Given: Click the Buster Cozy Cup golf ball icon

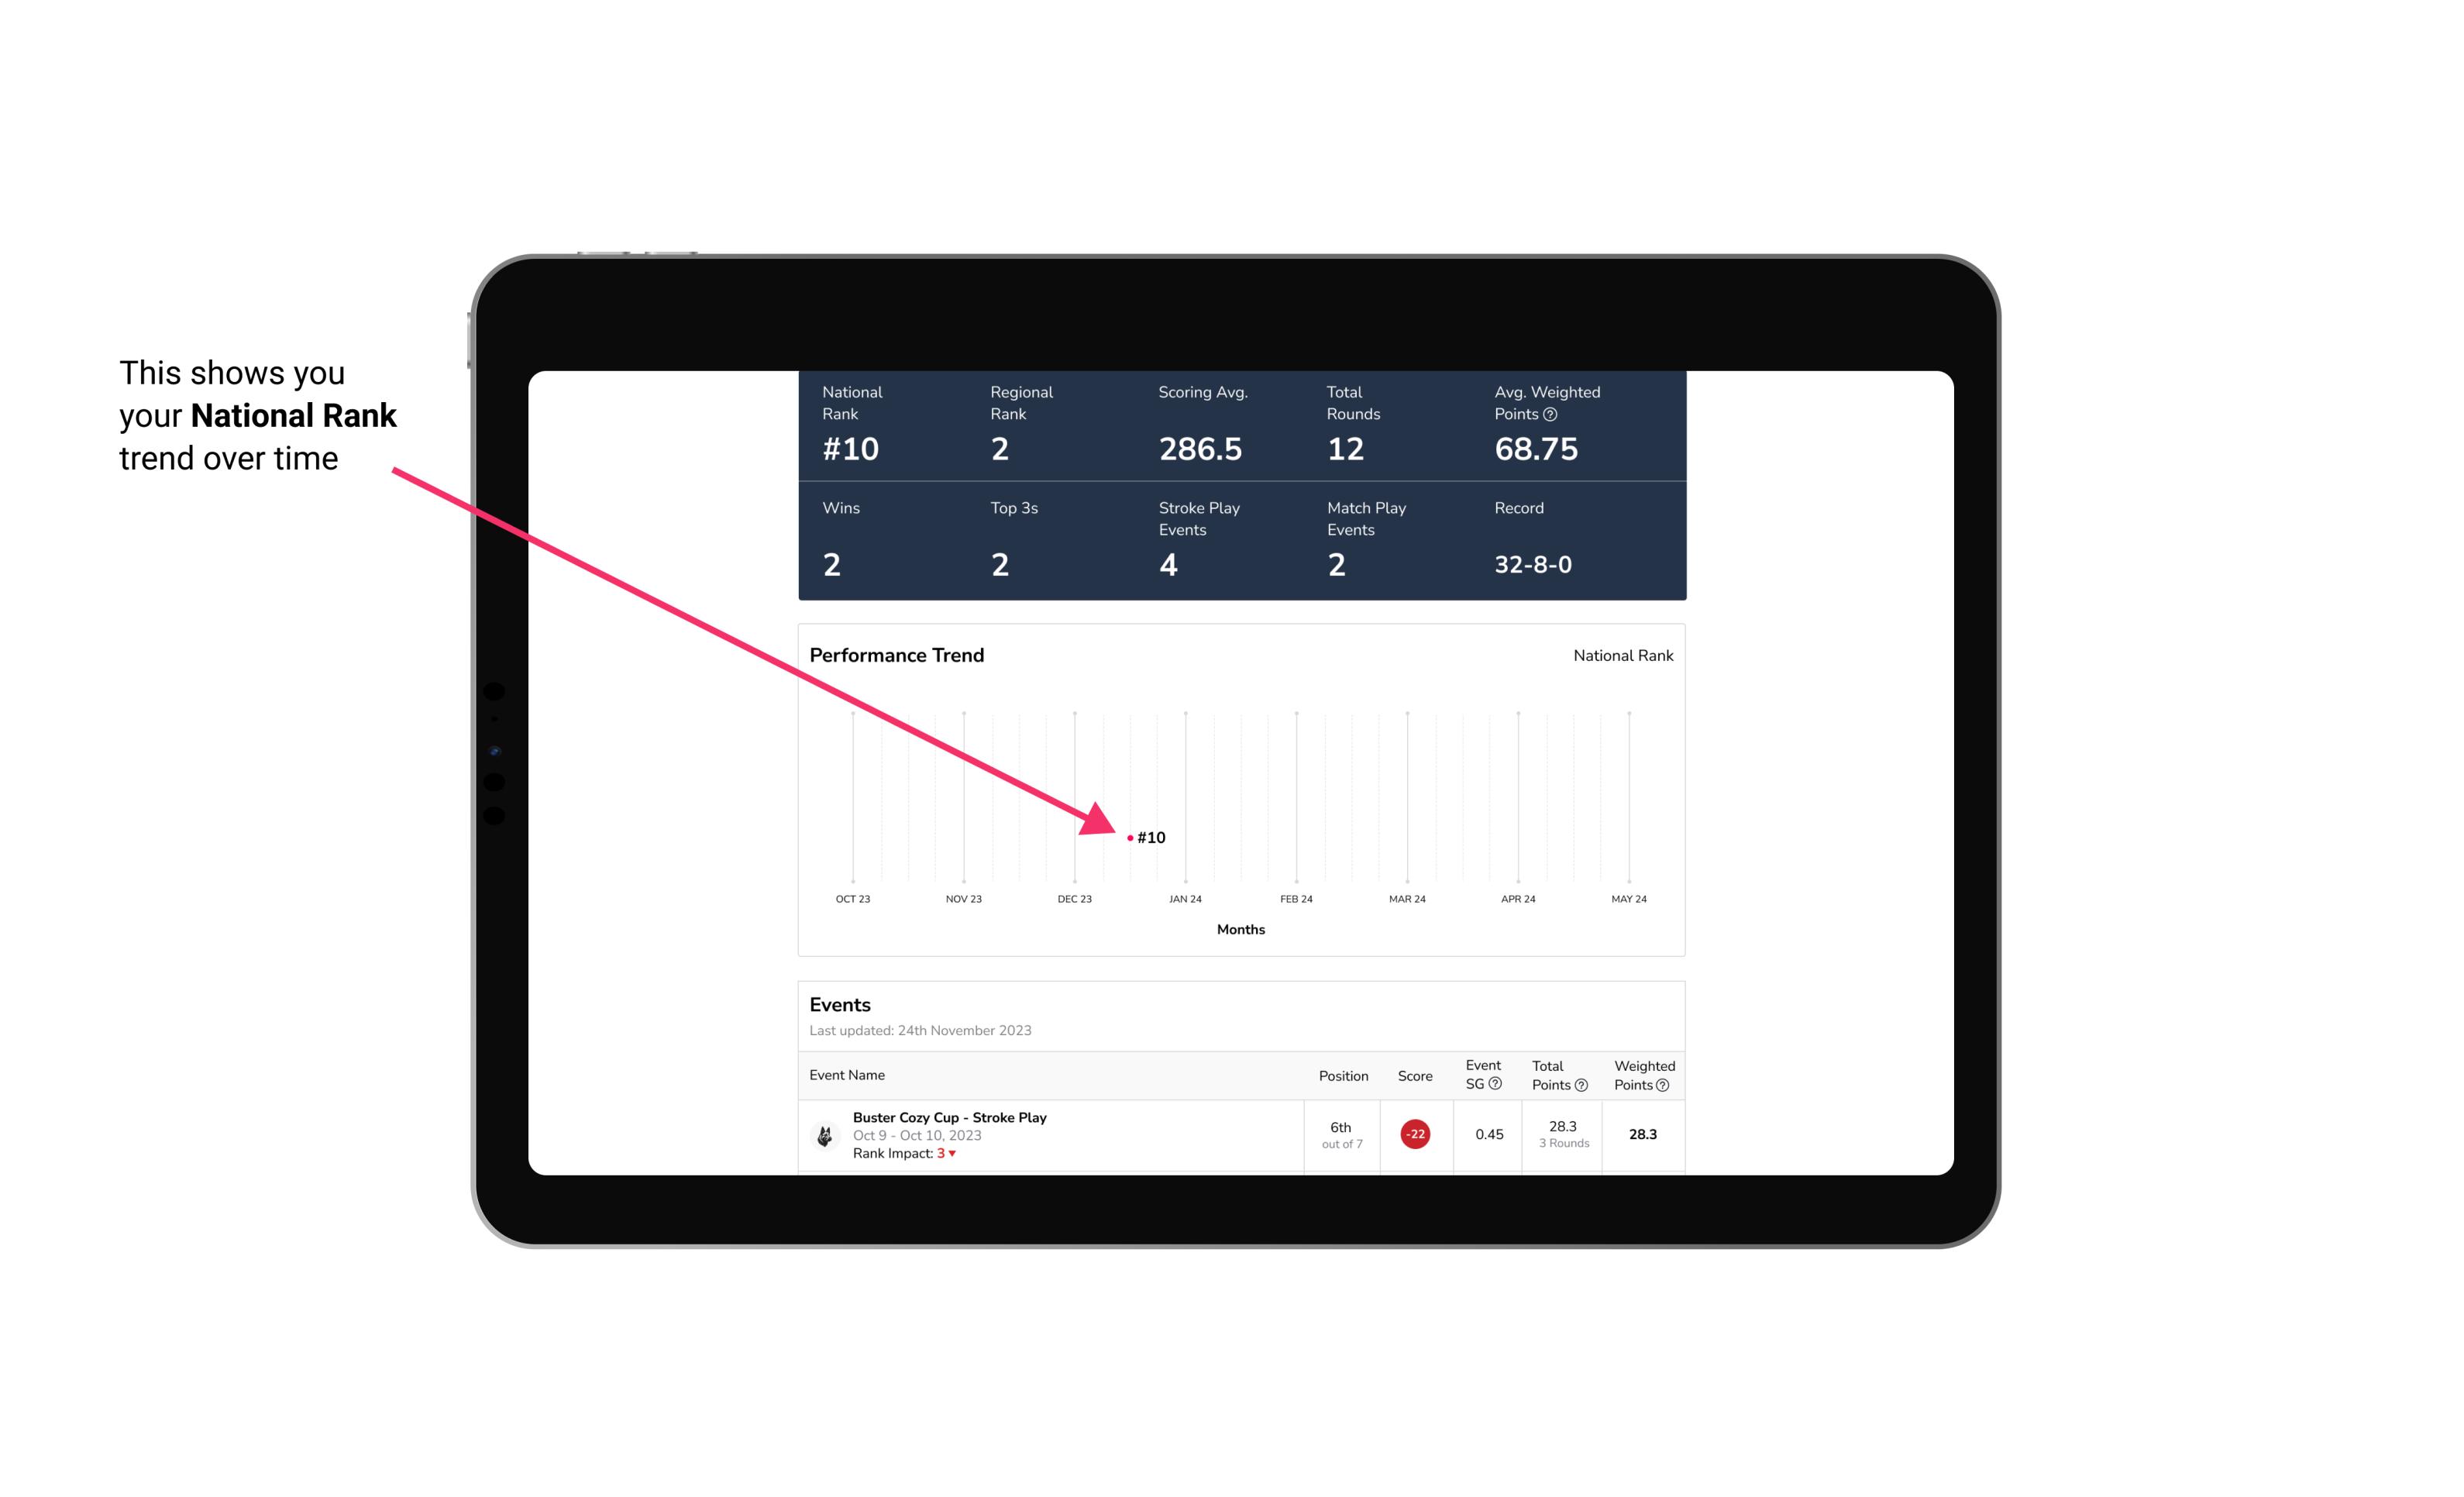Looking at the screenshot, I should (824, 1133).
